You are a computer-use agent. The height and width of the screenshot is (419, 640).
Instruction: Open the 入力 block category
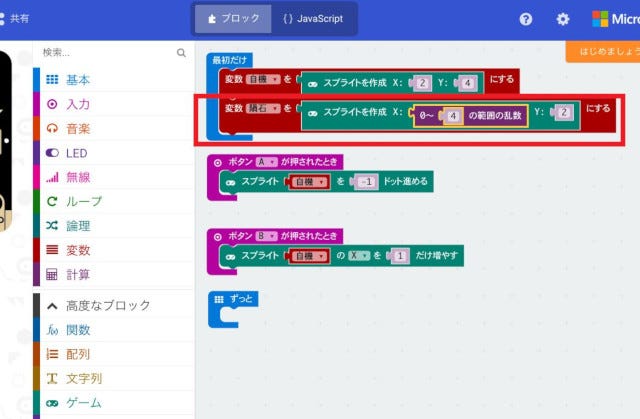click(78, 103)
